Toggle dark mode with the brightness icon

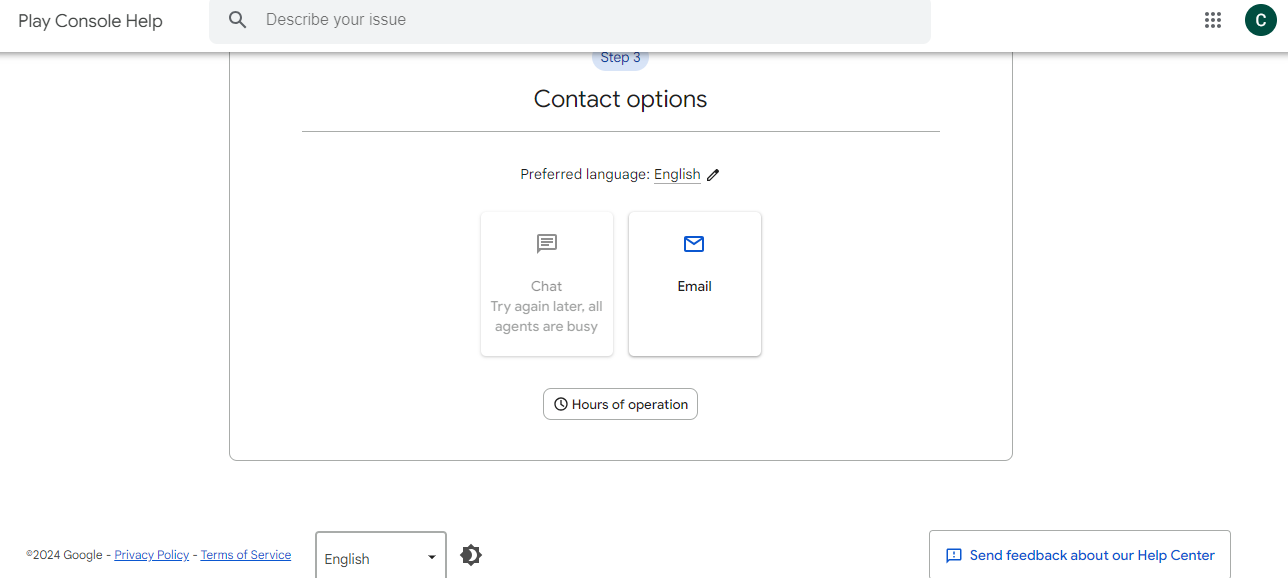click(x=471, y=555)
